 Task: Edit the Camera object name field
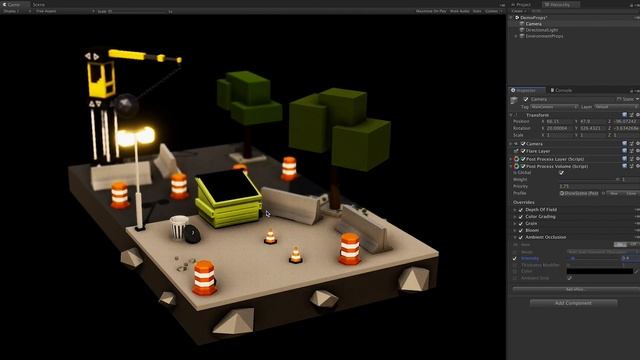(x=571, y=99)
